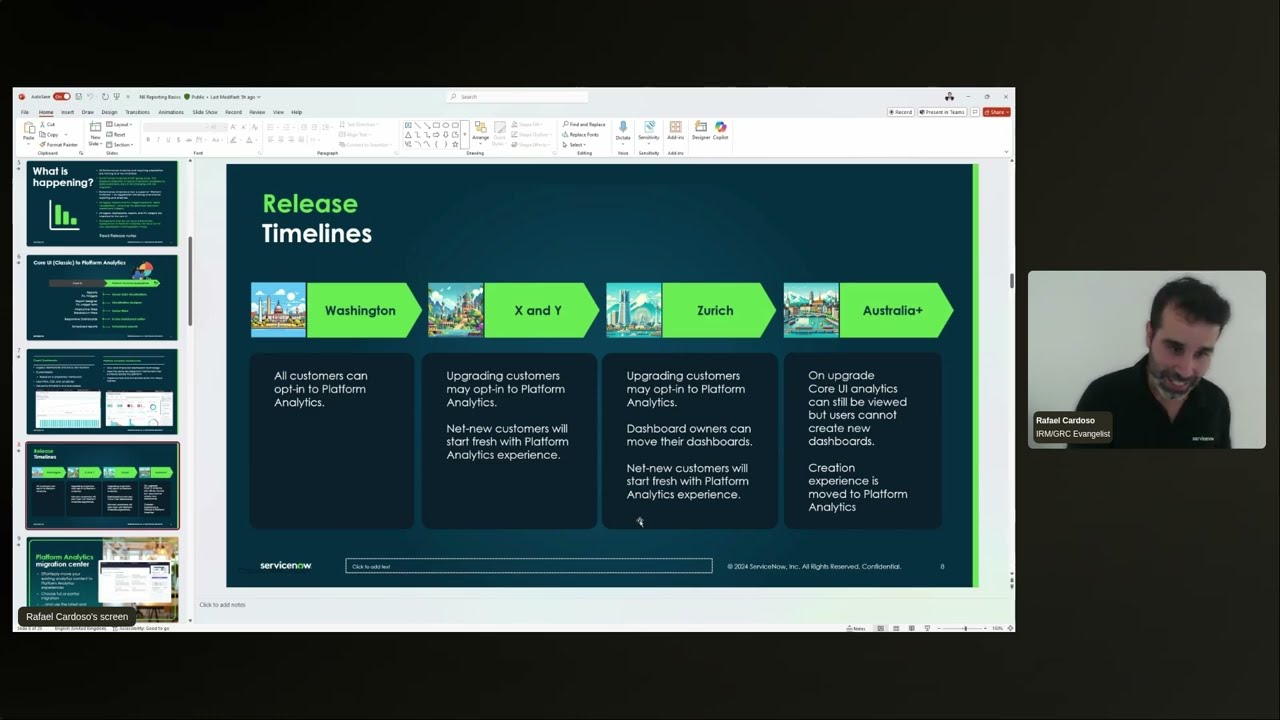1280x720 pixels.
Task: Open the Select dropdown in Editing
Action: [x=574, y=145]
